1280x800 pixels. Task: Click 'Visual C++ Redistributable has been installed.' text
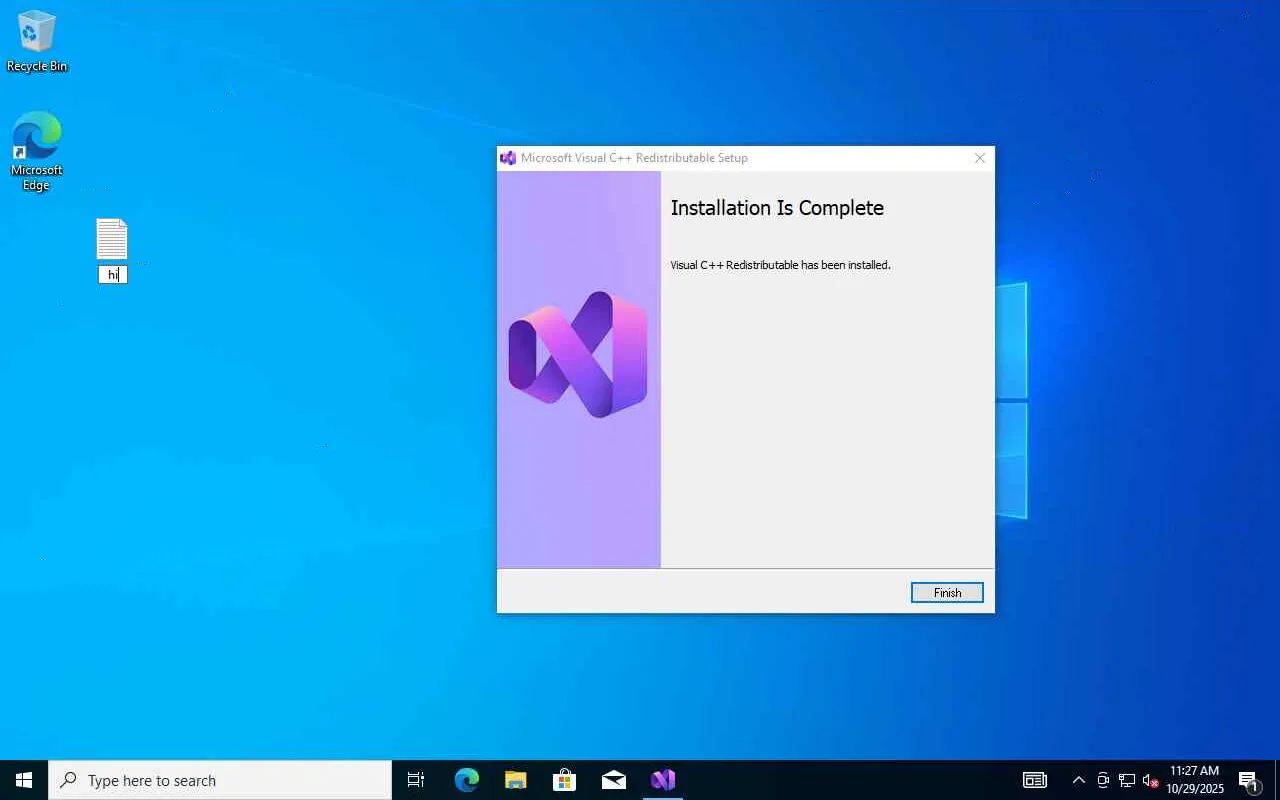[780, 265]
